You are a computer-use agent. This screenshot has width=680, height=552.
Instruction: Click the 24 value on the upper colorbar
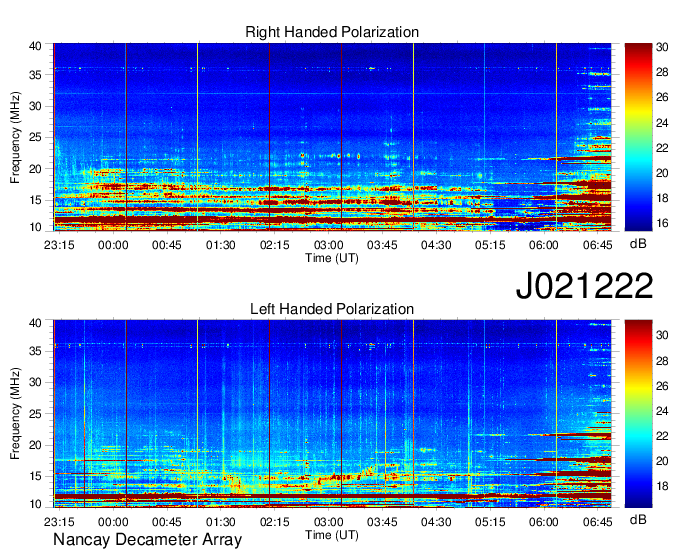(662, 123)
